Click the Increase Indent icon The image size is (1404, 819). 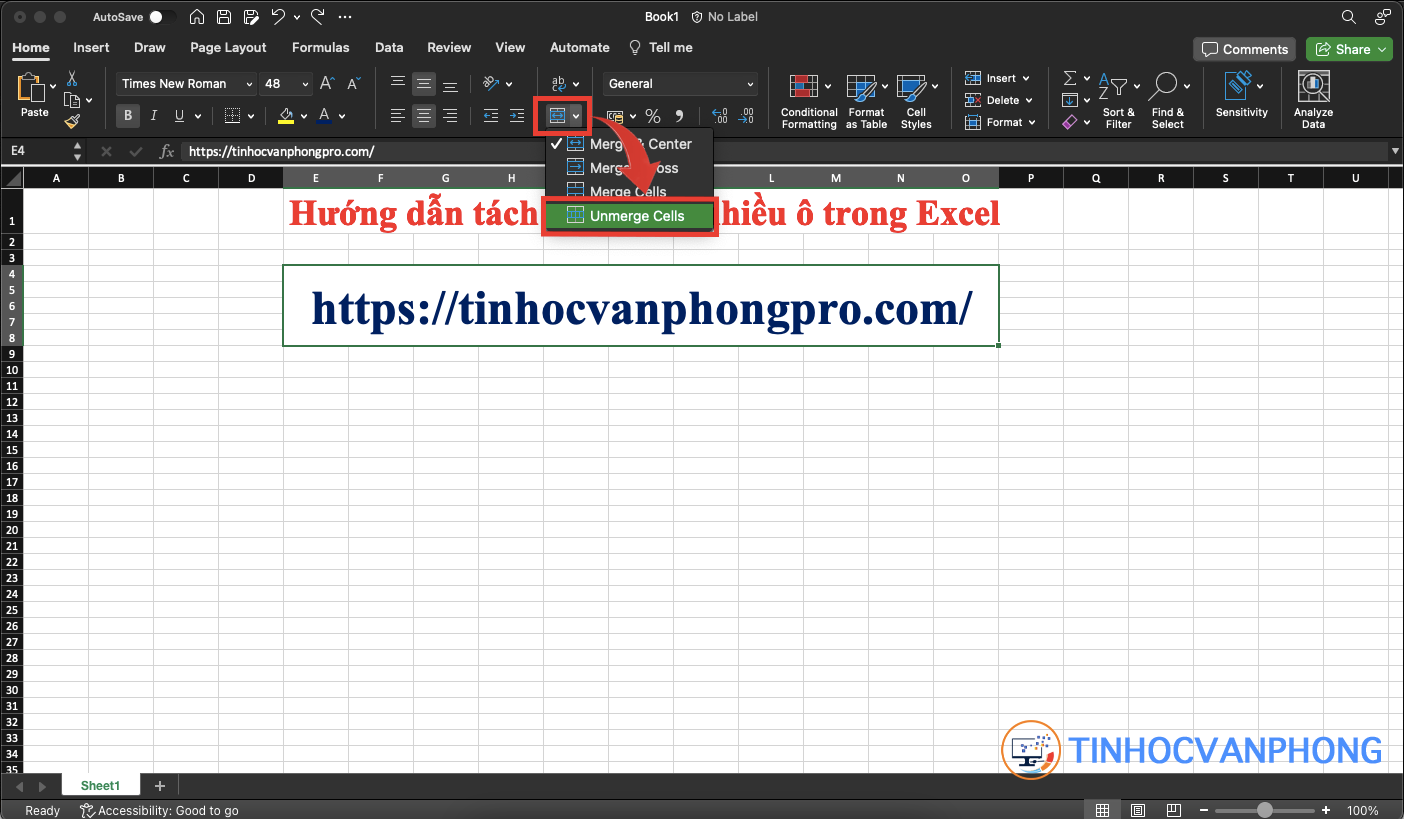[x=516, y=116]
